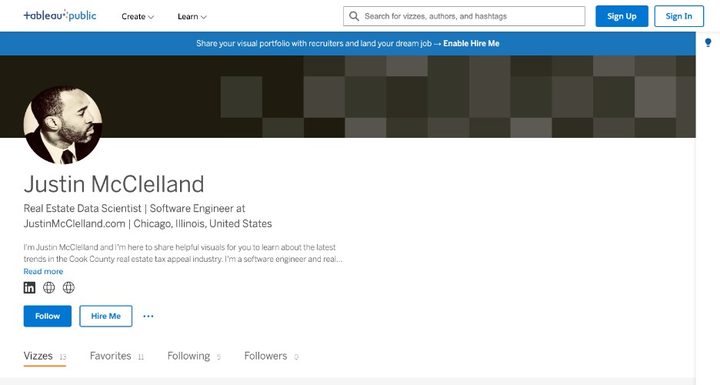Open the first globe website icon

[x=49, y=288]
